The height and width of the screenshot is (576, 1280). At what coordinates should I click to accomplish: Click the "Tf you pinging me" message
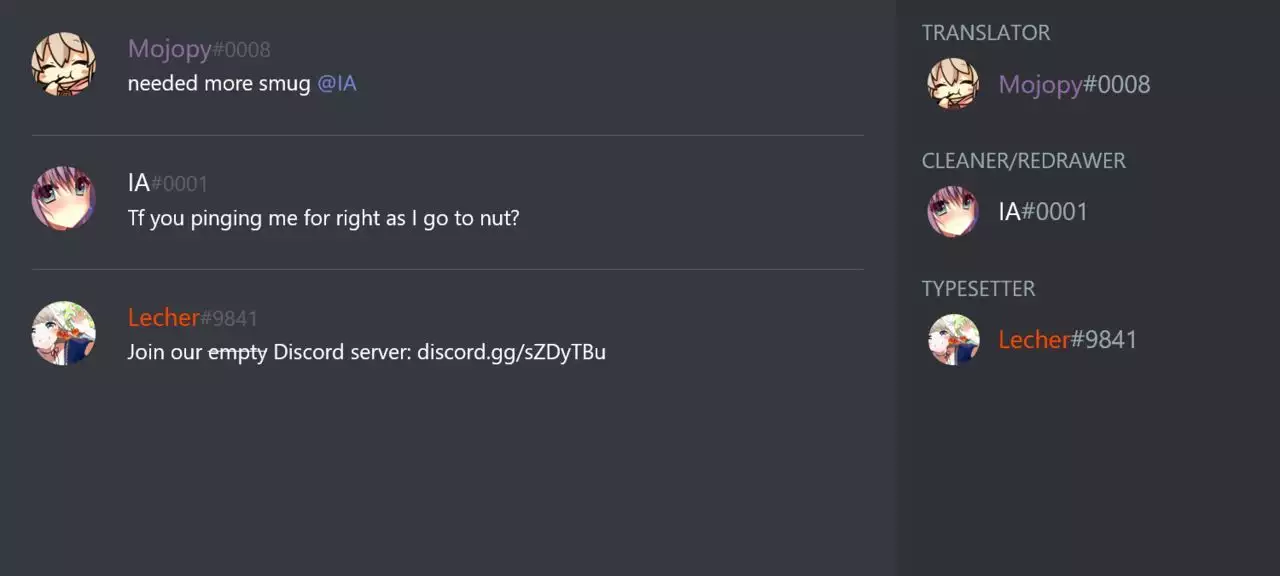pos(323,218)
